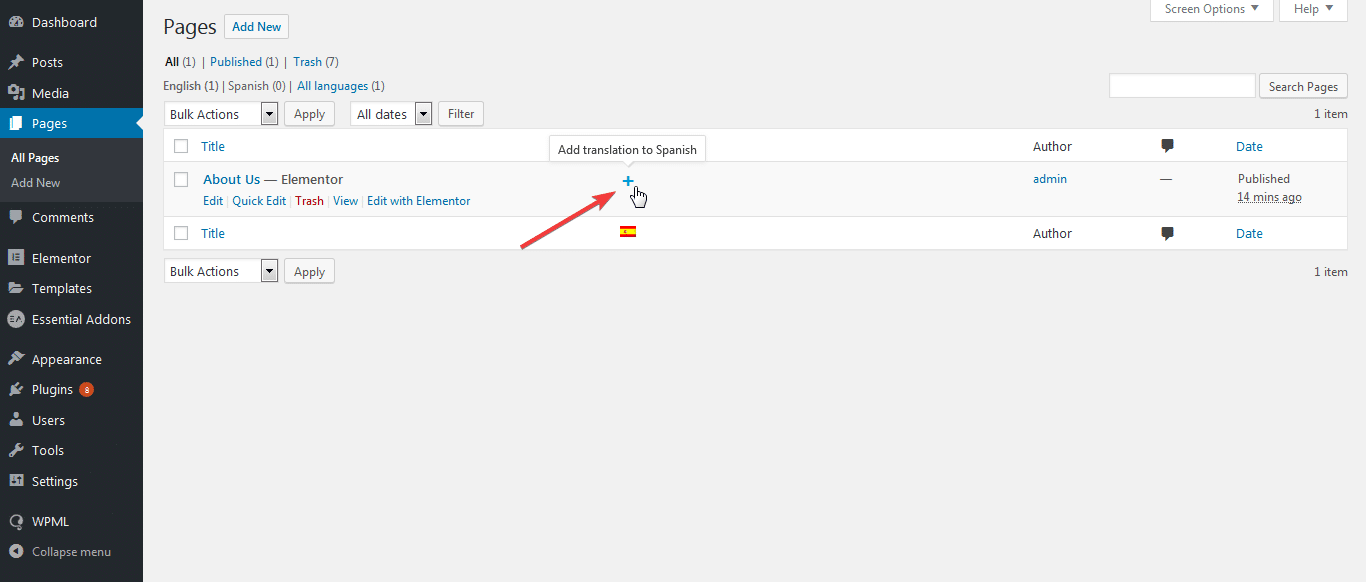Show pages in Spanish language filter
Viewport: 1366px width, 582px height.
(248, 85)
